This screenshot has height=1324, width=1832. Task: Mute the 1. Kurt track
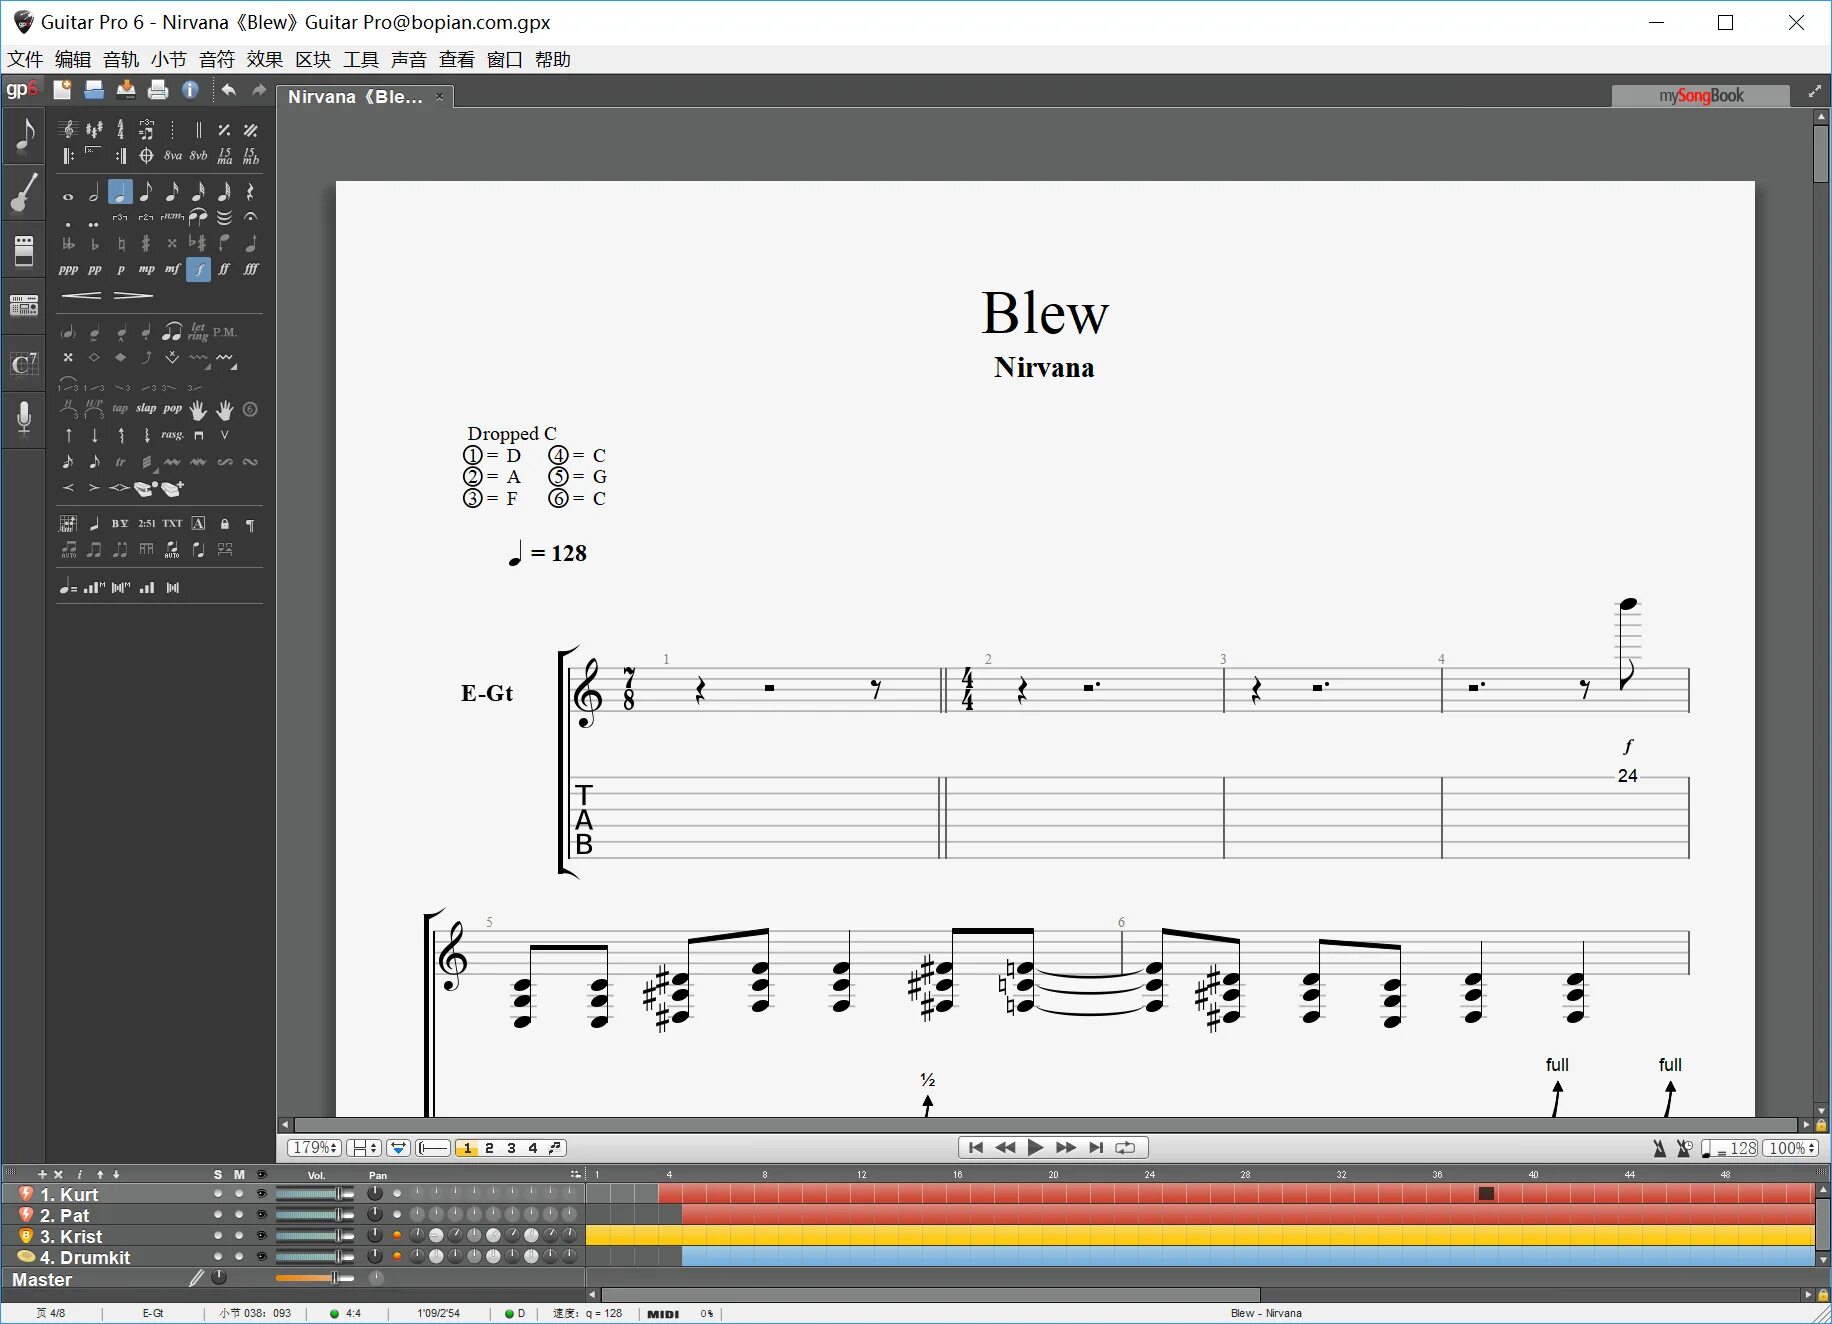pos(239,1193)
